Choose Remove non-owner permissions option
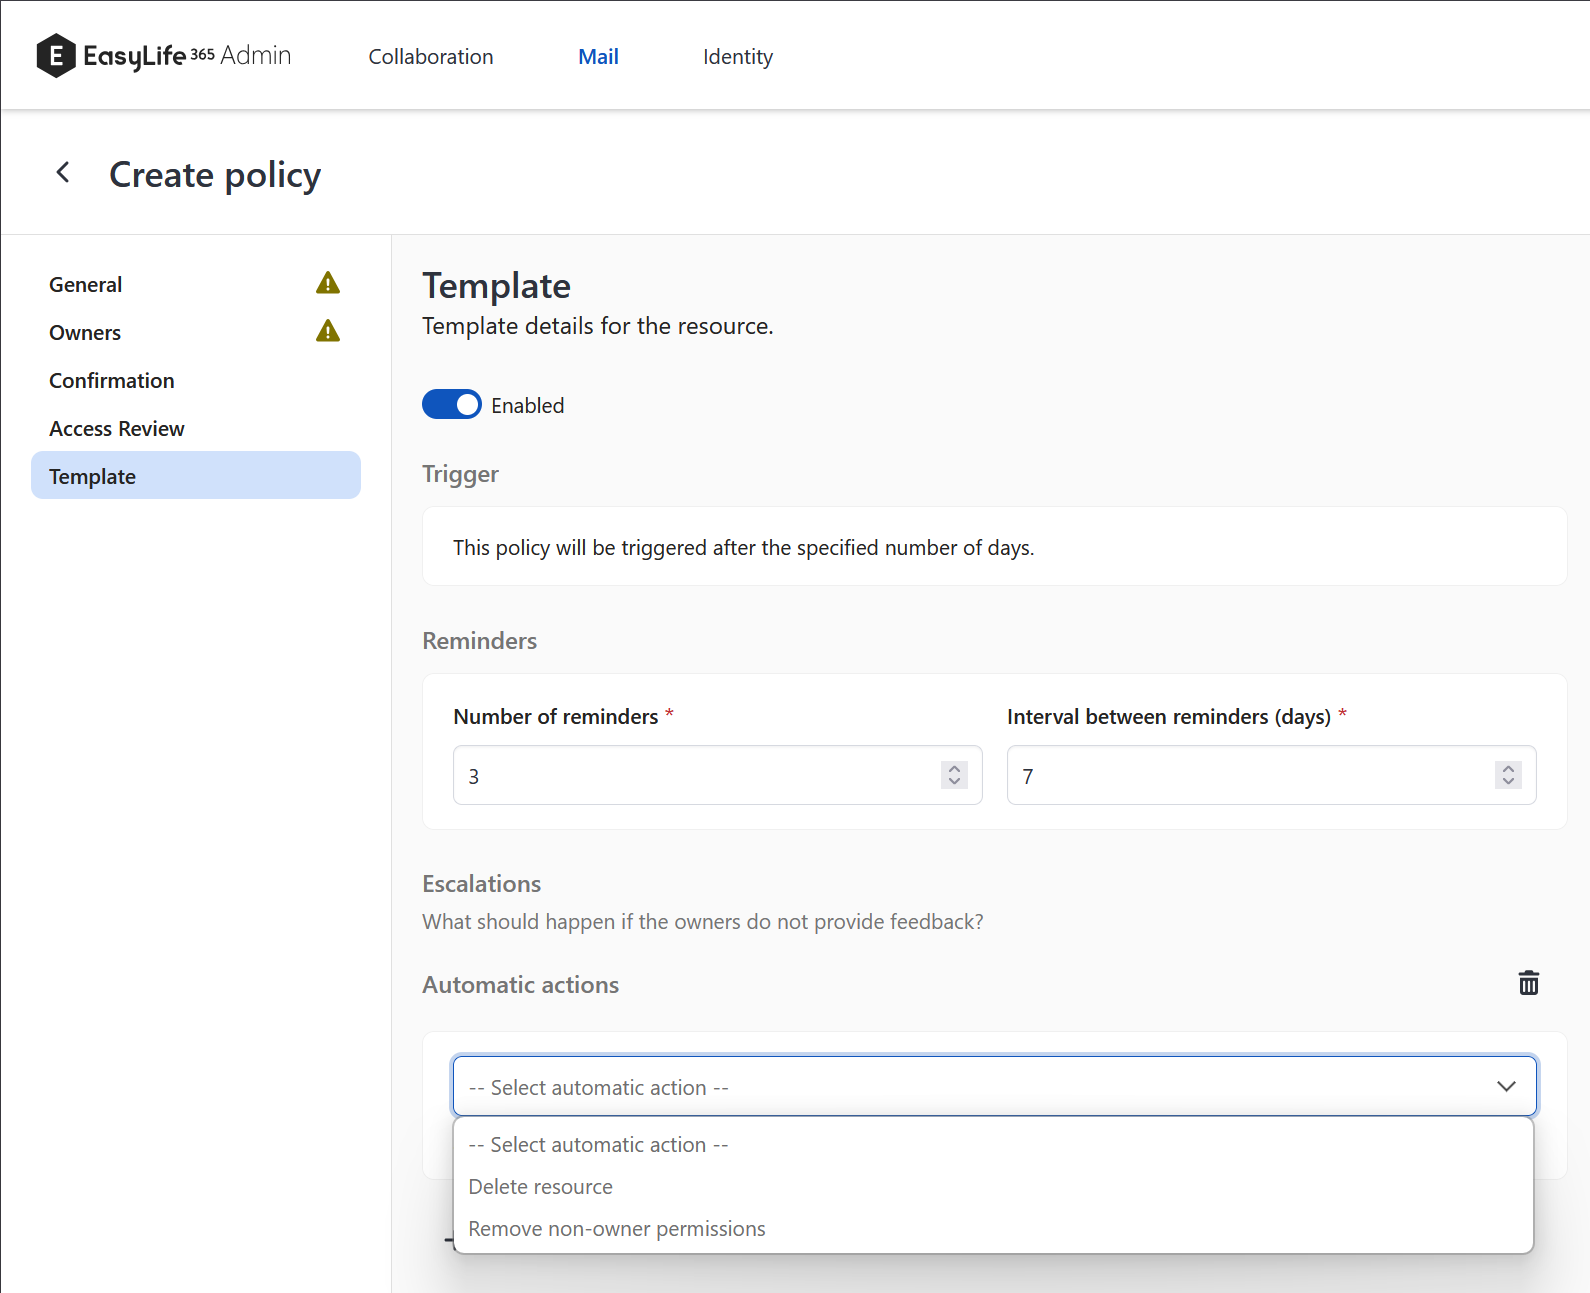 [x=617, y=1229]
